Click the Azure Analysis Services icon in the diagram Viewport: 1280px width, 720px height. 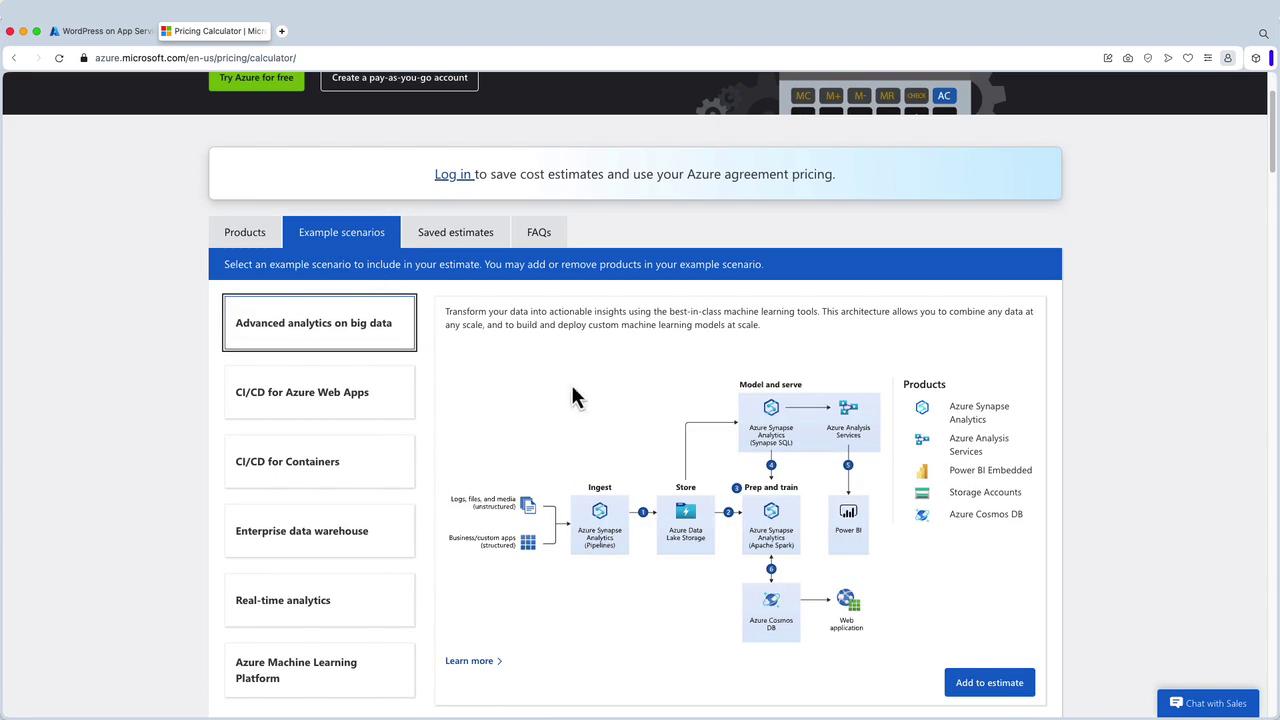click(848, 408)
